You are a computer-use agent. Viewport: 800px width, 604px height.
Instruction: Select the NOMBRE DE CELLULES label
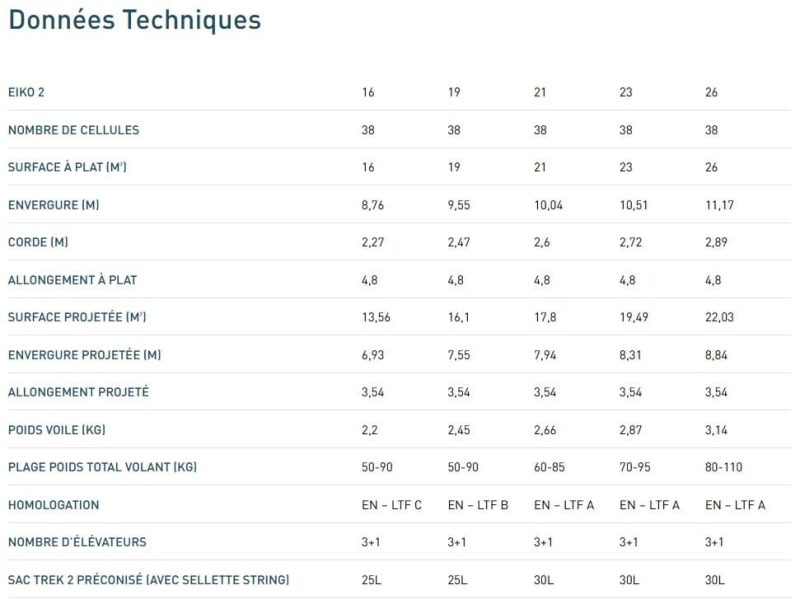click(x=73, y=130)
